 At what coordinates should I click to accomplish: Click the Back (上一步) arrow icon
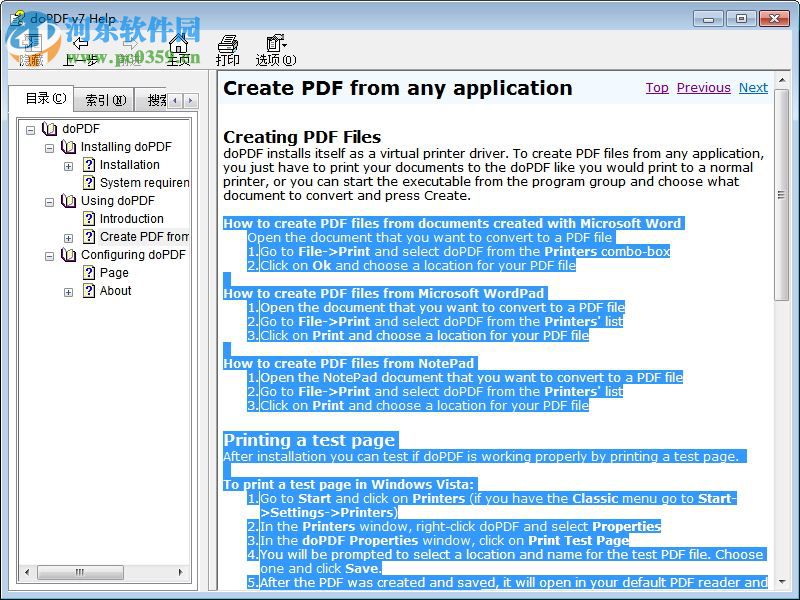80,45
